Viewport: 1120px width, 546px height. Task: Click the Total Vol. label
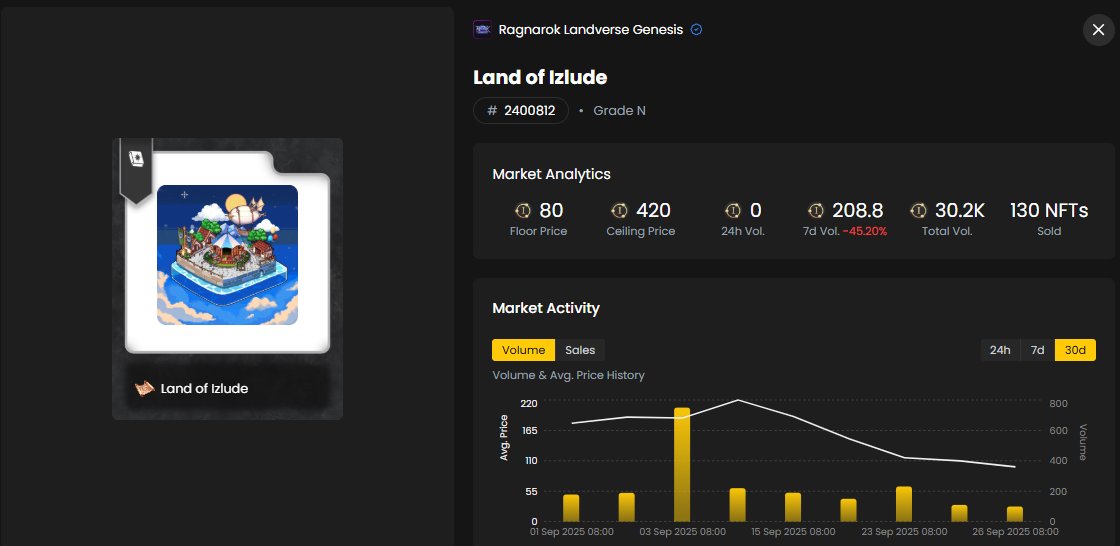point(946,232)
